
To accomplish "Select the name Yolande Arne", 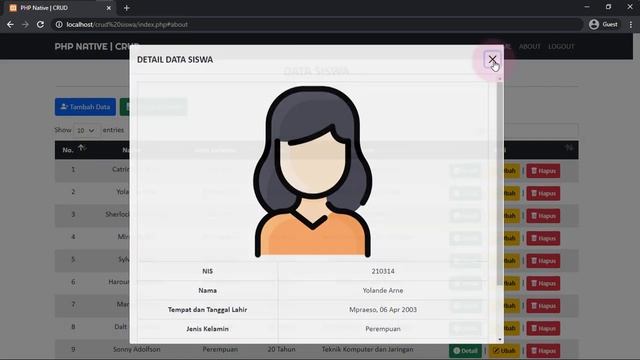I will tap(383, 291).
